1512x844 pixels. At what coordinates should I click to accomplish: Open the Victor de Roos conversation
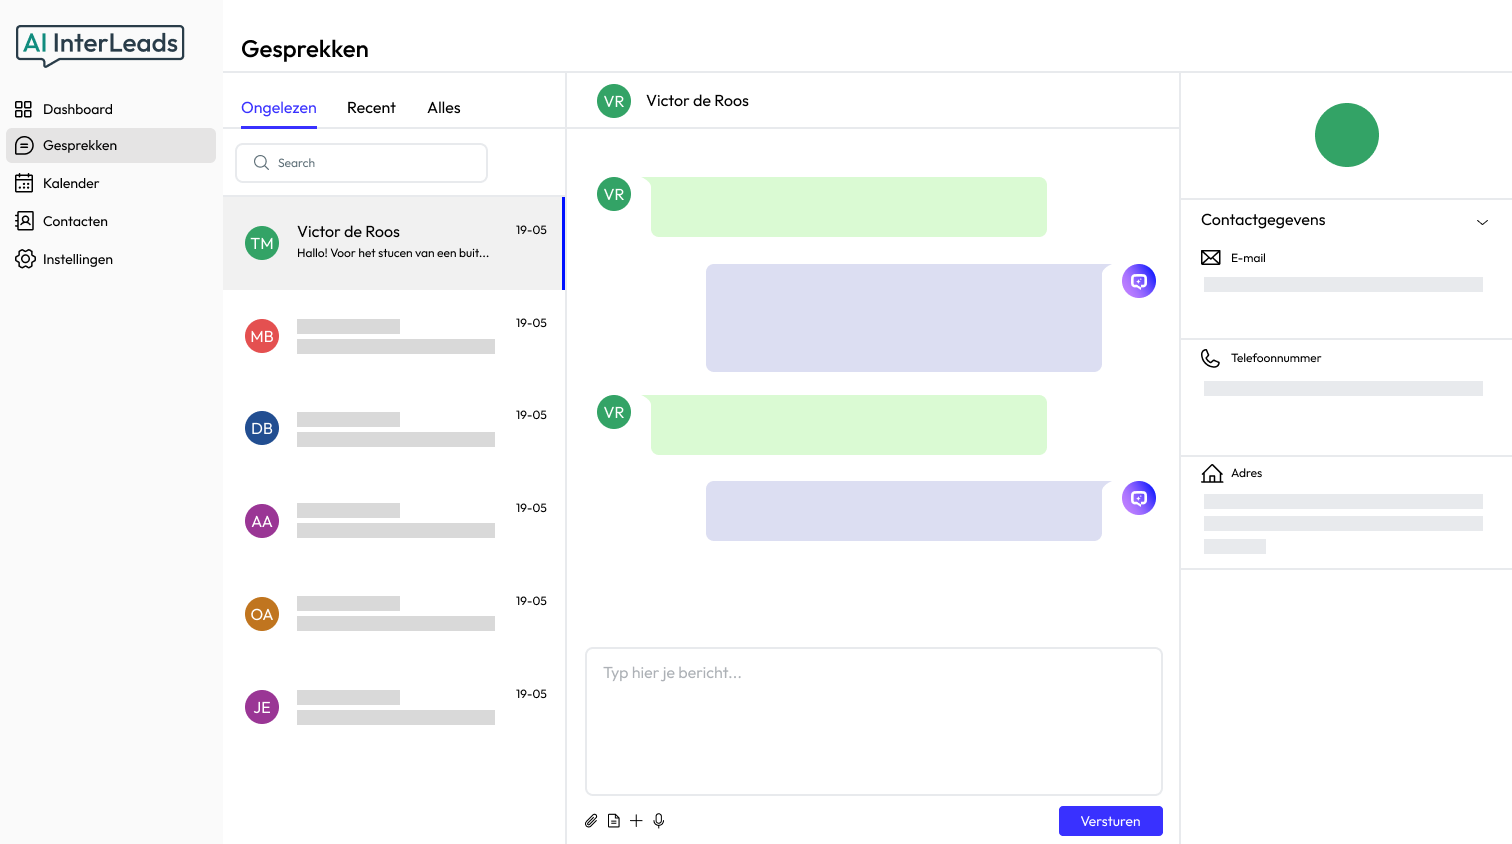[394, 243]
